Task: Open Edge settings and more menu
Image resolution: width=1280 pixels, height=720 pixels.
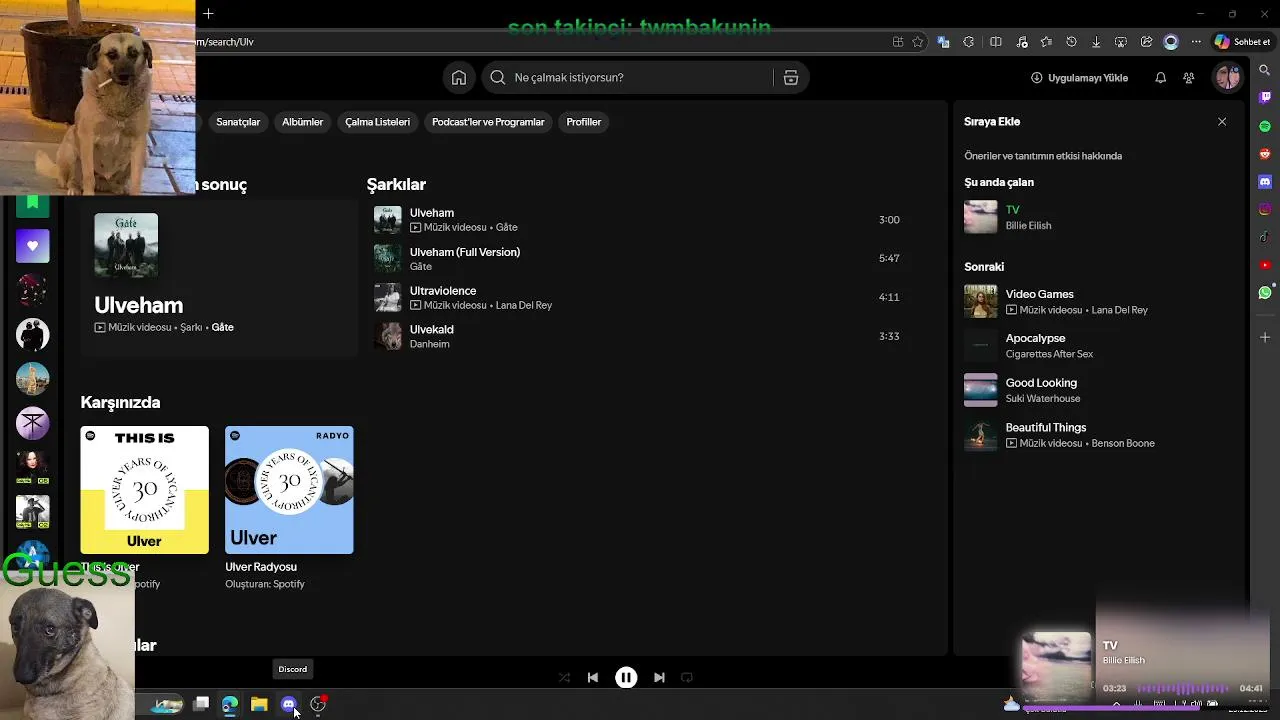Action: click(x=1196, y=42)
